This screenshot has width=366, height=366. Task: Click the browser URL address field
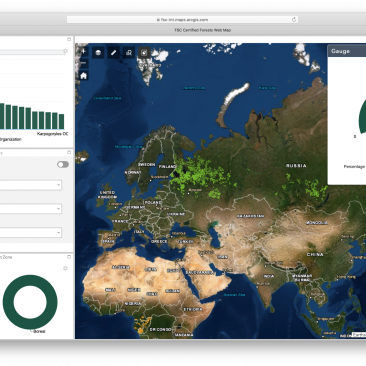tap(182, 20)
